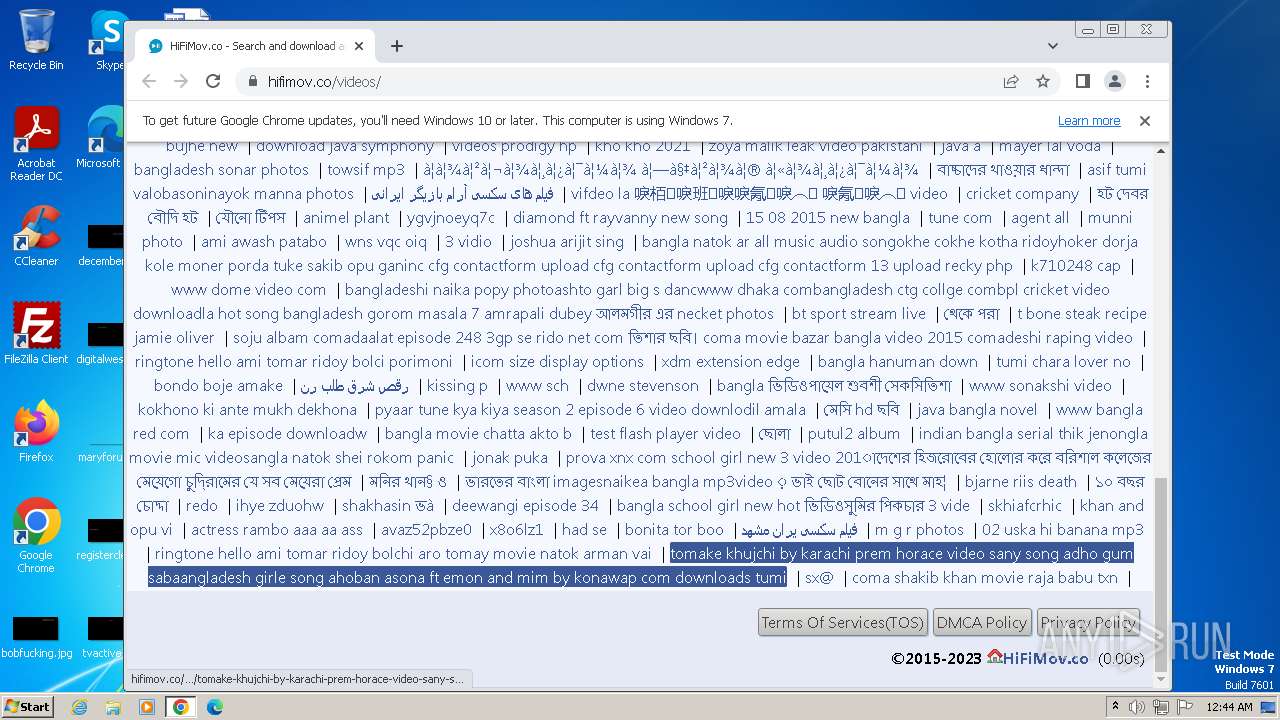Open 'bangladesh sonar photos' link
This screenshot has width=1280, height=720.
point(221,169)
